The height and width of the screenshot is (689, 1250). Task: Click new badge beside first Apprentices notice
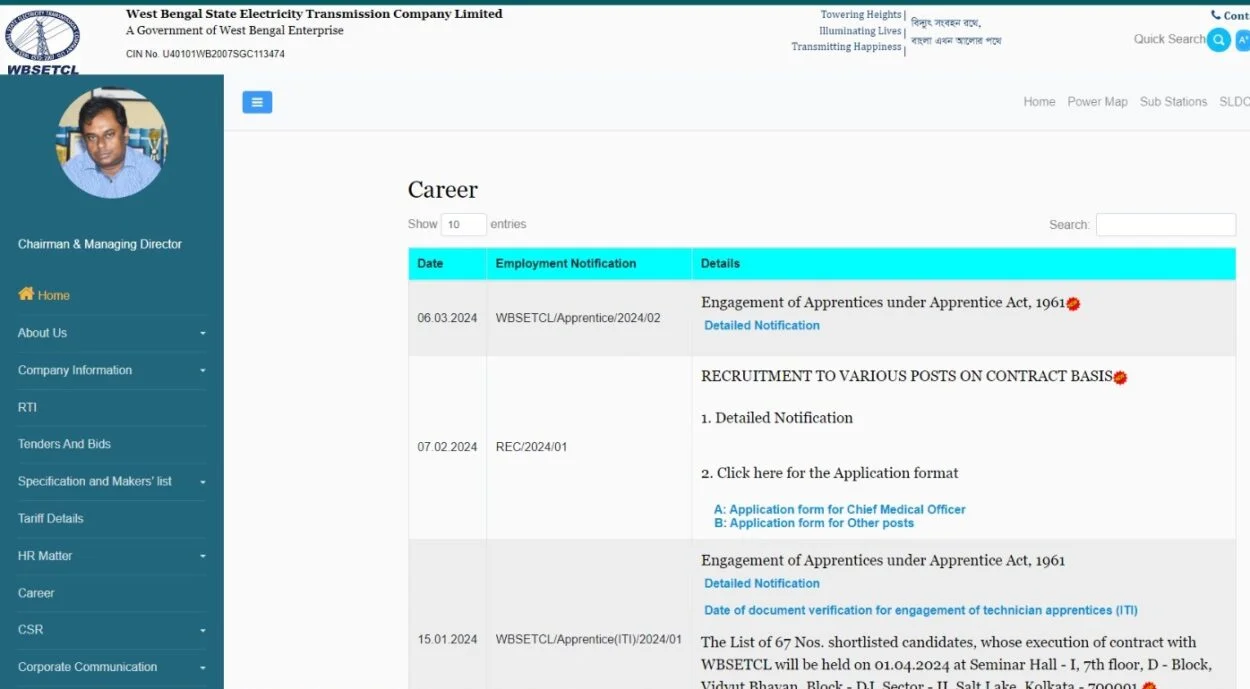click(1073, 303)
